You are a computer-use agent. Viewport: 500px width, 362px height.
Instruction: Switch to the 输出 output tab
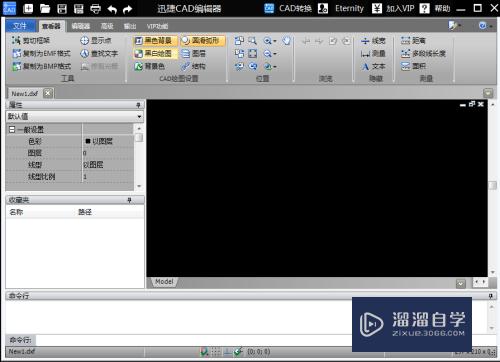click(x=130, y=26)
